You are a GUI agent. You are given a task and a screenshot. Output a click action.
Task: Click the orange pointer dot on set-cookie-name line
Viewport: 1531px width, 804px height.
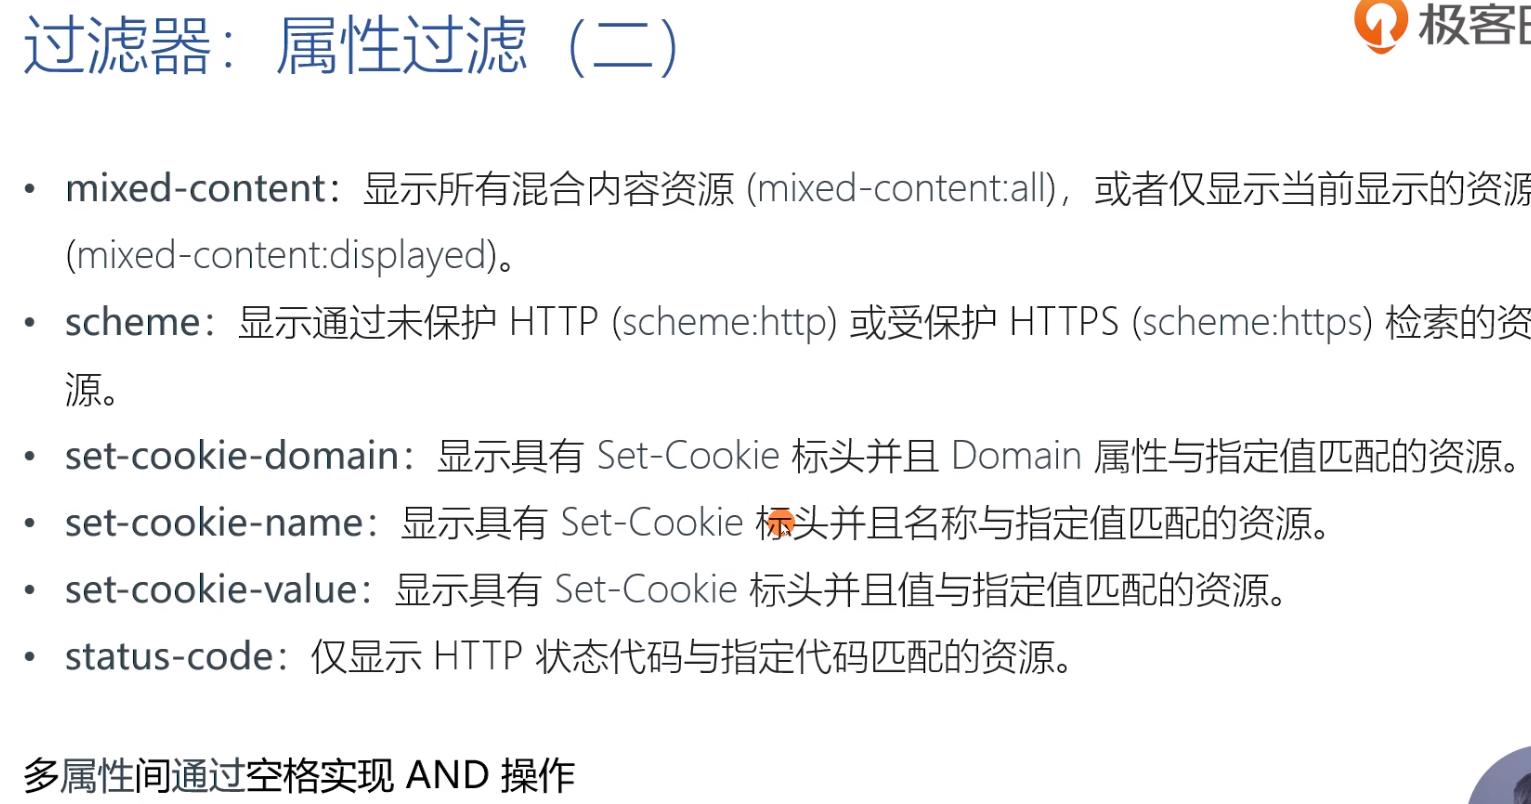[x=781, y=521]
